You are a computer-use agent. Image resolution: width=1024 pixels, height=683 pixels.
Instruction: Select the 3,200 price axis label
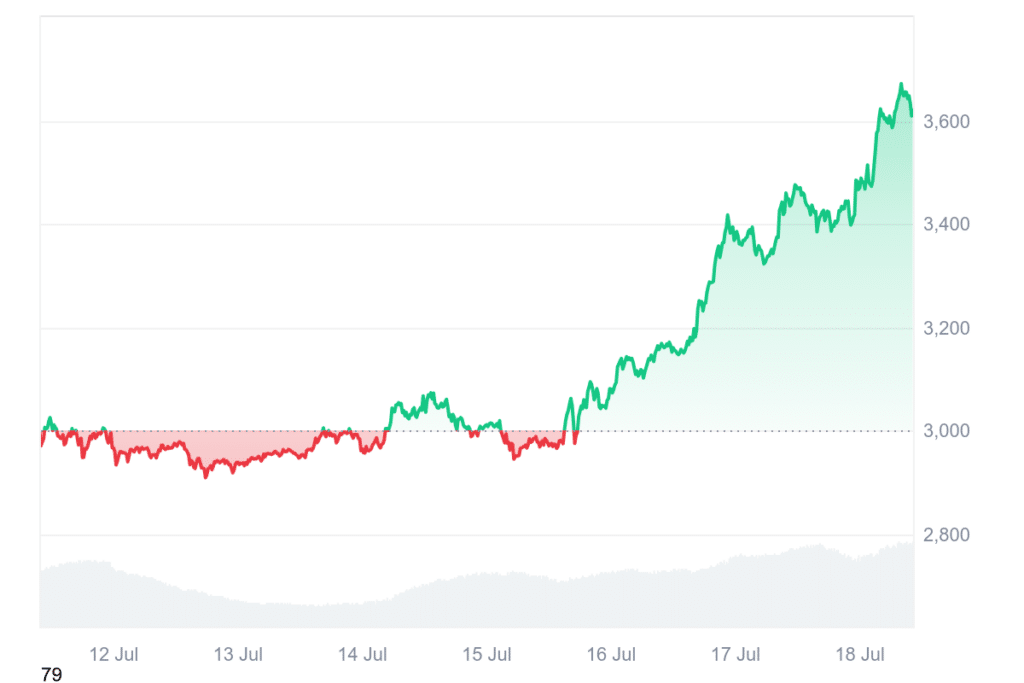click(946, 328)
